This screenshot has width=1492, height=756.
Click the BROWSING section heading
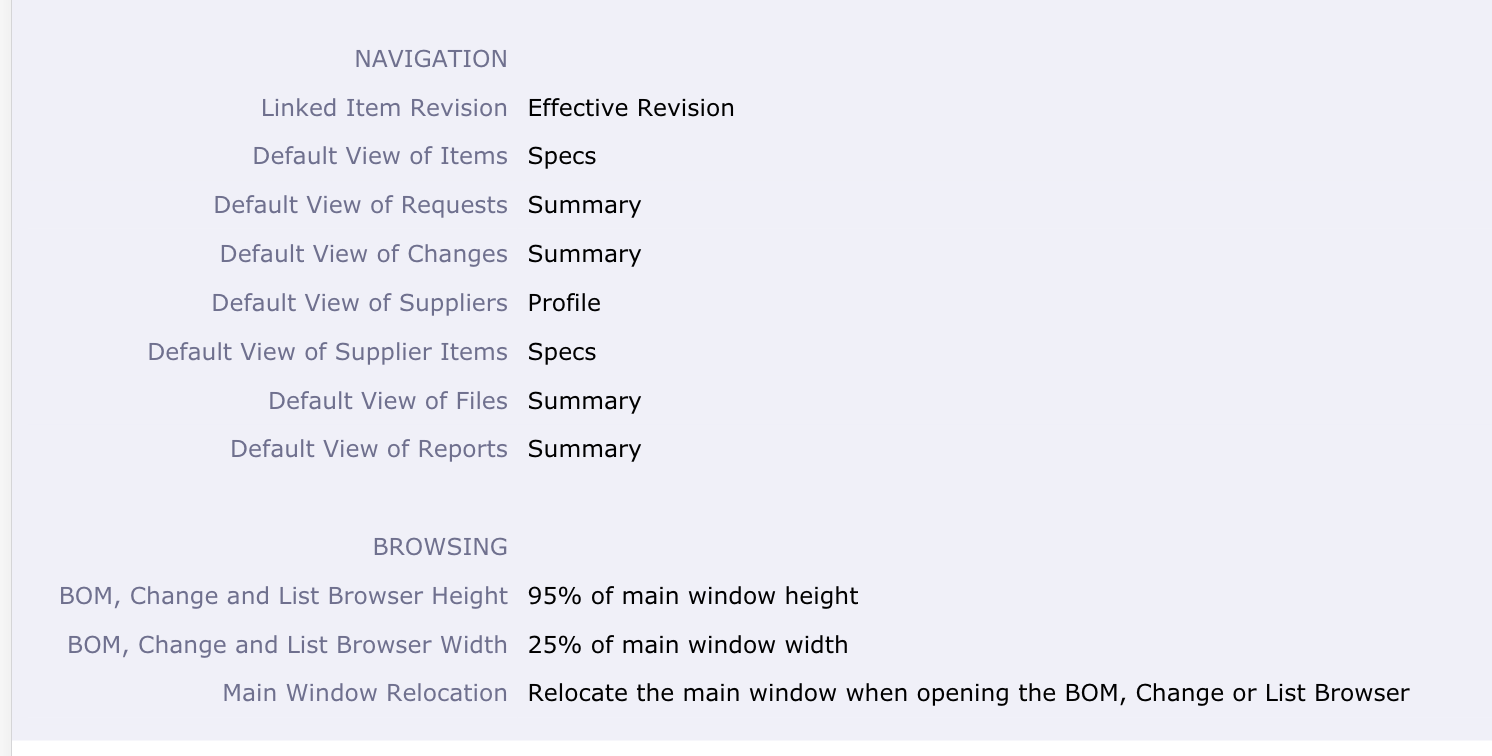(x=440, y=548)
